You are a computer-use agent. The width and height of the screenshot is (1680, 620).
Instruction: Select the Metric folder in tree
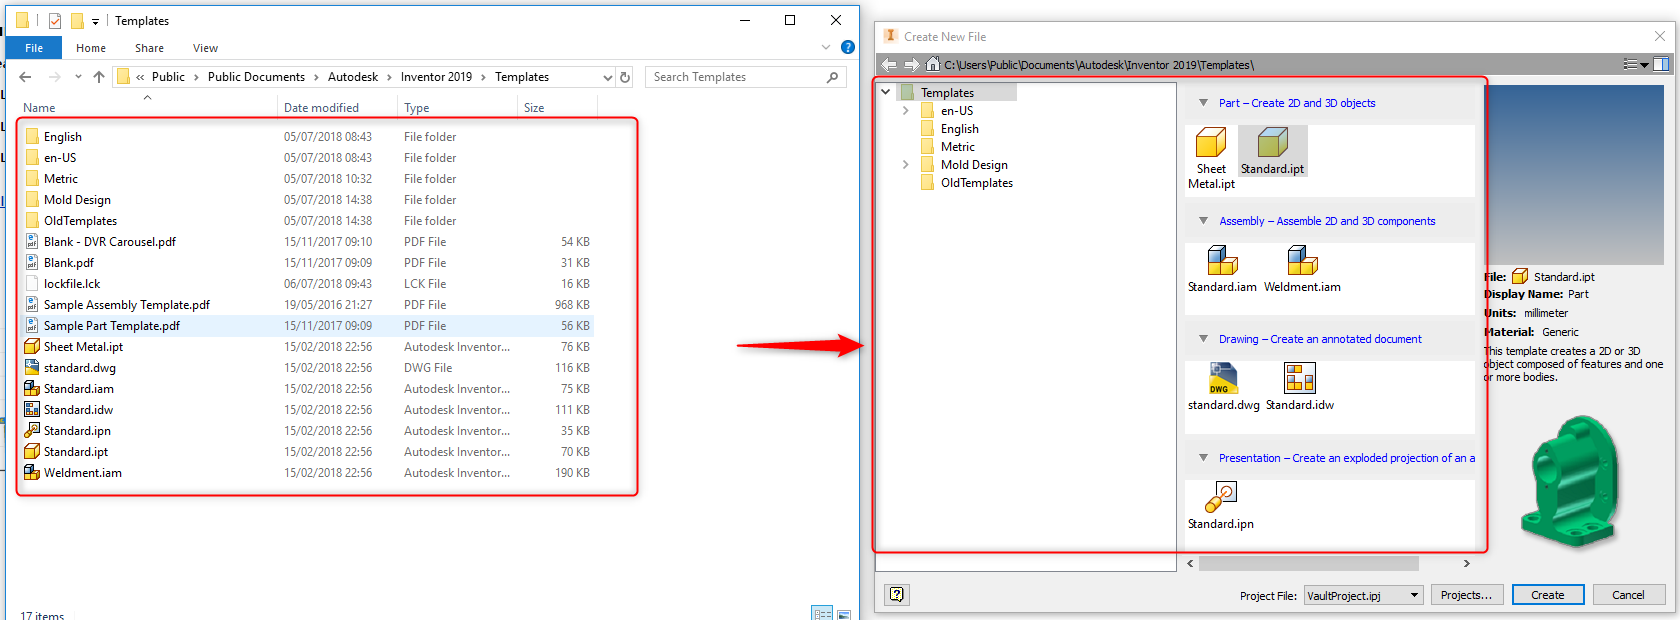pyautogui.click(x=958, y=147)
